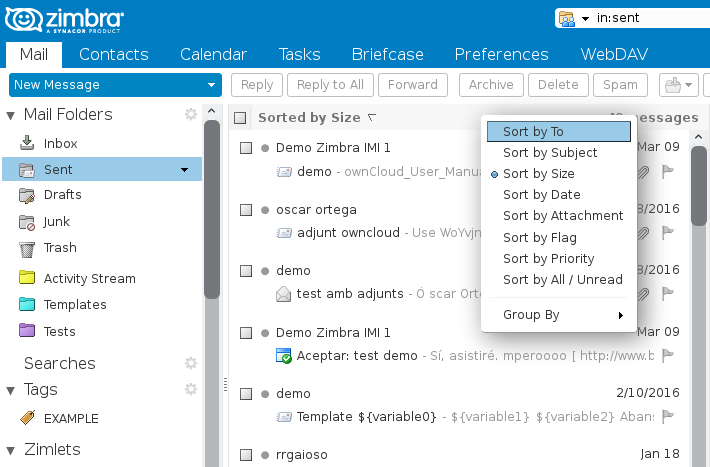Click the Trash can icon
The image size is (710, 467).
point(27,249)
